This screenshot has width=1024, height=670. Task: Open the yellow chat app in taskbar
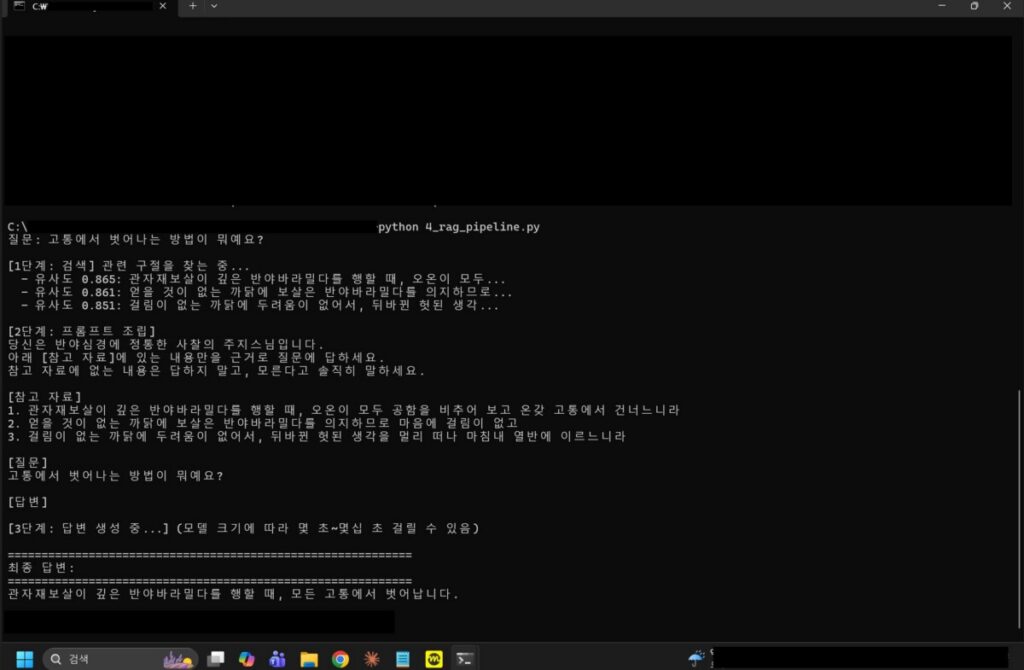click(434, 659)
